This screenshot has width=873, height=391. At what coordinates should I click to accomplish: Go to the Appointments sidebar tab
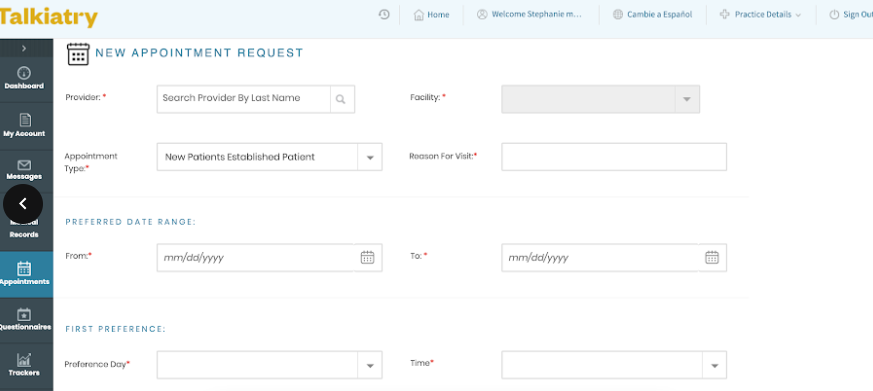click(x=26, y=274)
